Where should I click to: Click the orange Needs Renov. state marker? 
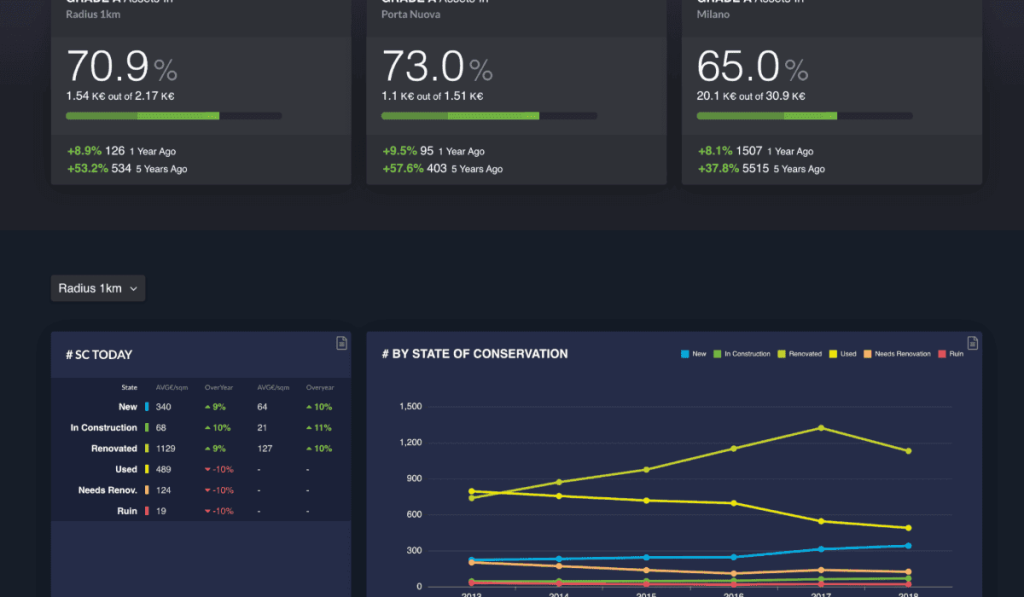(x=146, y=490)
